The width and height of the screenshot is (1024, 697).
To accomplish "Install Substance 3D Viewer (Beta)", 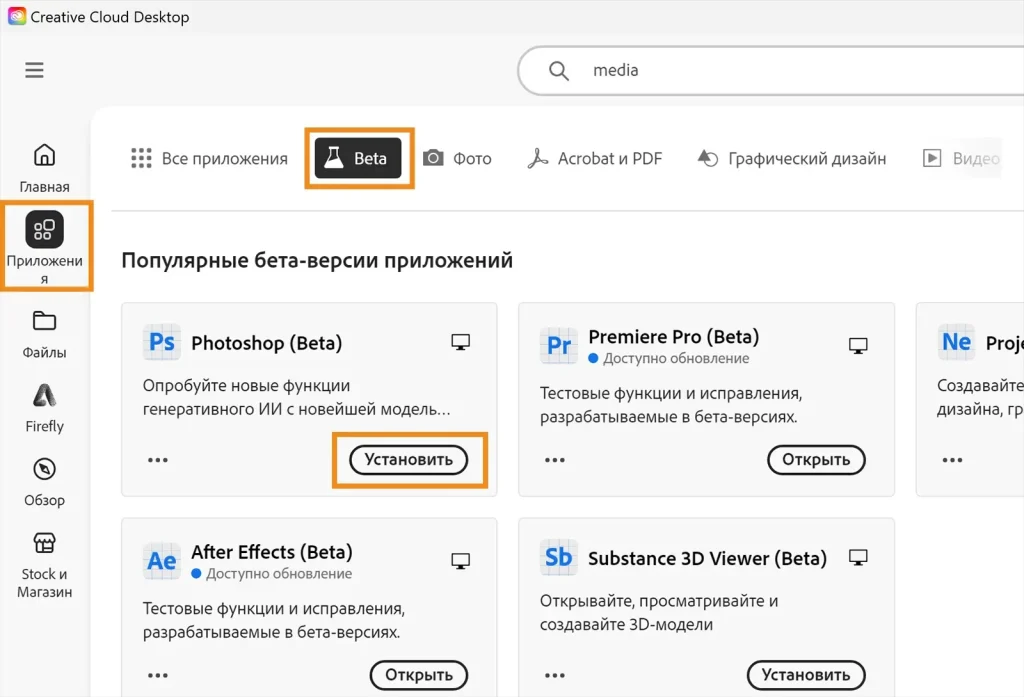I will coord(806,675).
